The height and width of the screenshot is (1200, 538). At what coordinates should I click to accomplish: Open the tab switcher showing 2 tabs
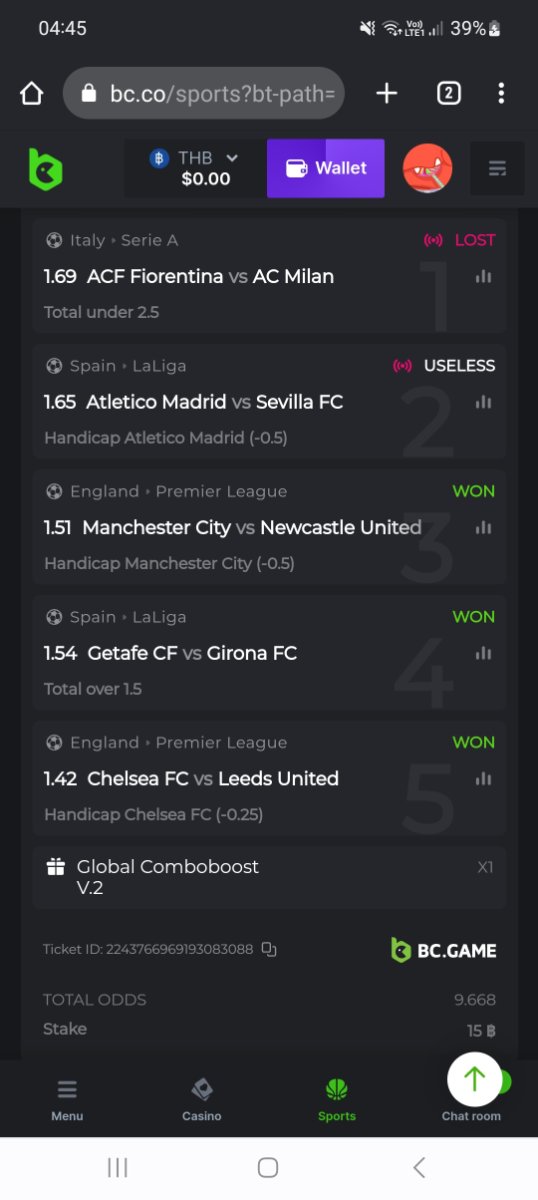(x=448, y=93)
